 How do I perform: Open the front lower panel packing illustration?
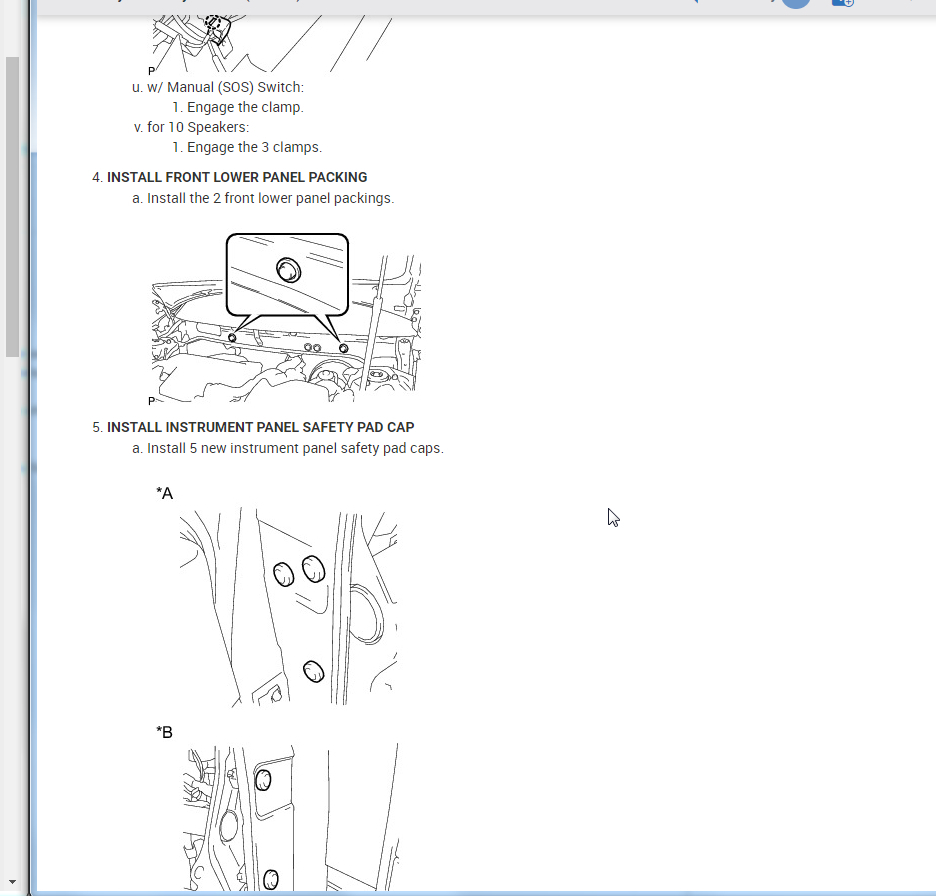point(285,318)
